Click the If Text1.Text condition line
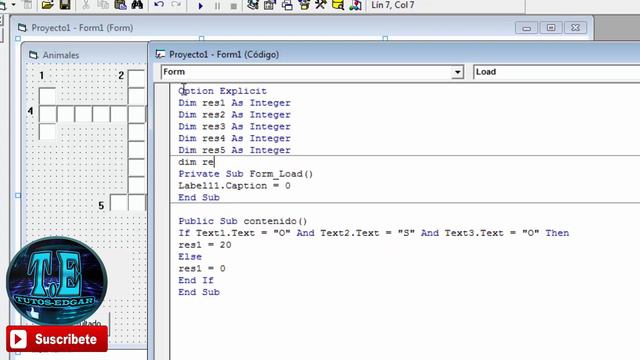The image size is (640, 360). (373, 233)
